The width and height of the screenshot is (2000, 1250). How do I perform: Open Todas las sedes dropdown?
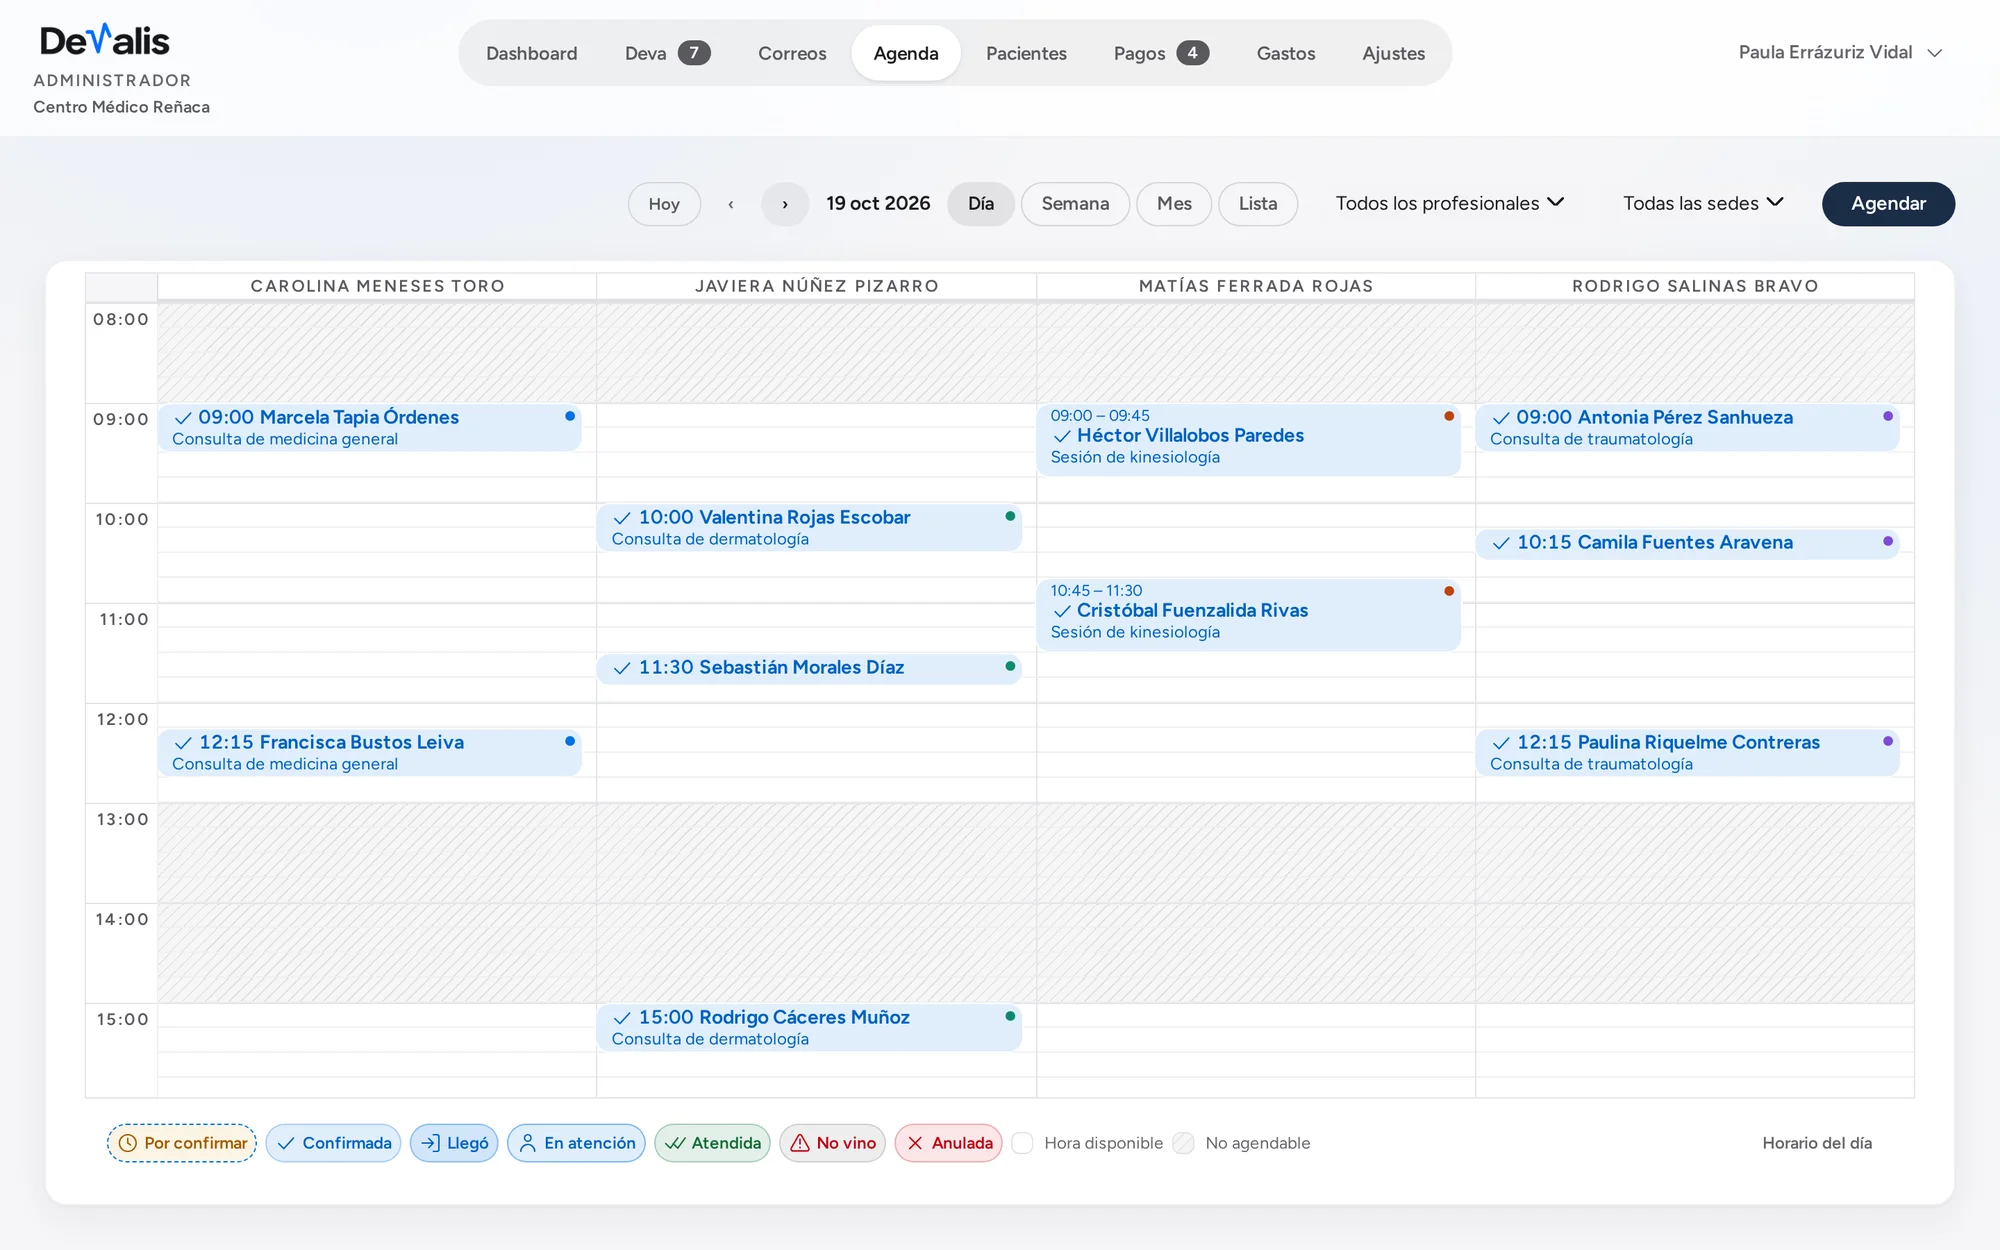coord(1703,203)
